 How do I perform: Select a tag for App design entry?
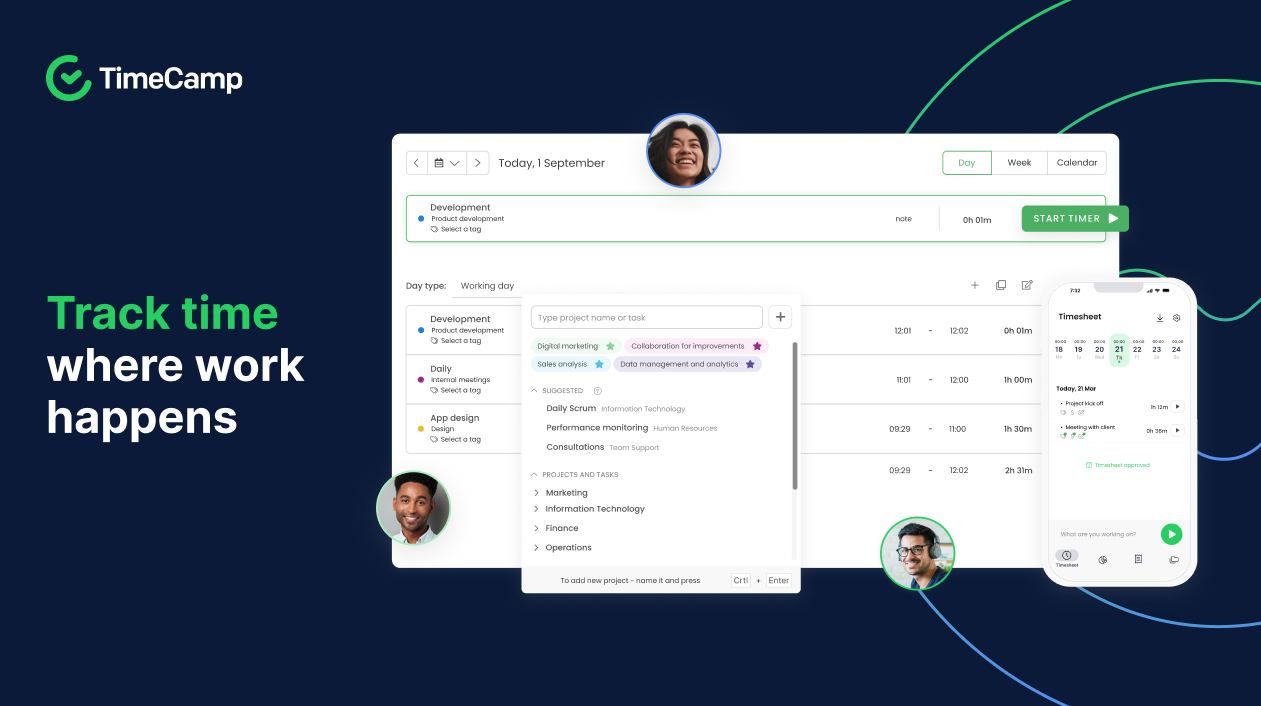(x=456, y=439)
